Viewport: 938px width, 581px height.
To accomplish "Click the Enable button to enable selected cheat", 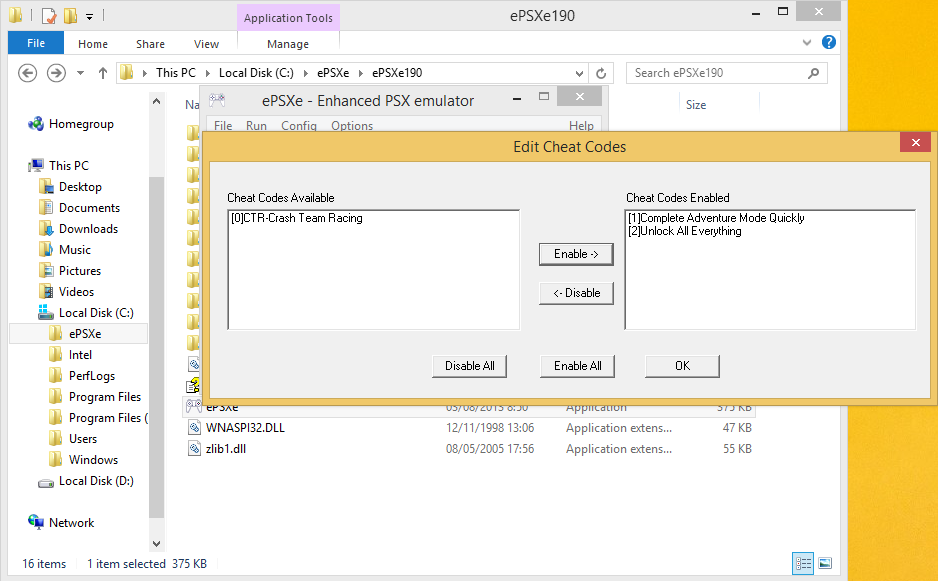I will [x=576, y=254].
